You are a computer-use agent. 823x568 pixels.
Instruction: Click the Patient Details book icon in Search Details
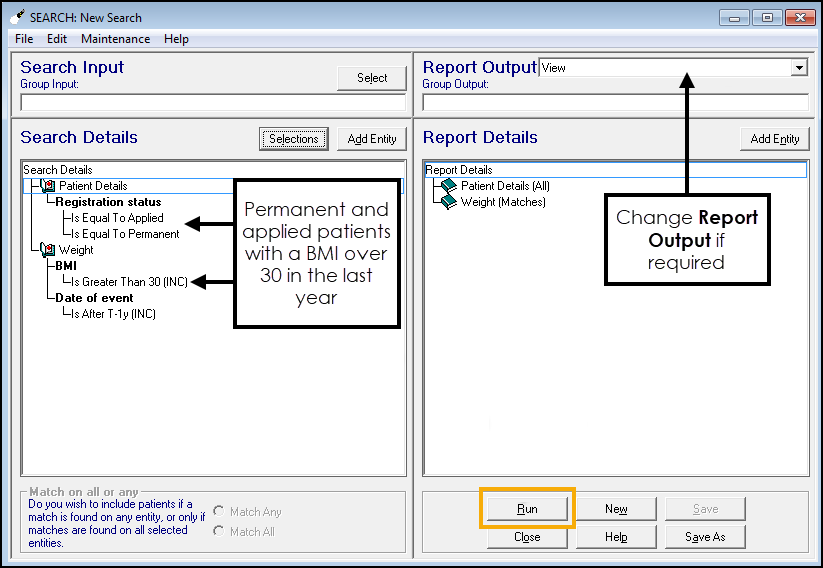pyautogui.click(x=47, y=186)
